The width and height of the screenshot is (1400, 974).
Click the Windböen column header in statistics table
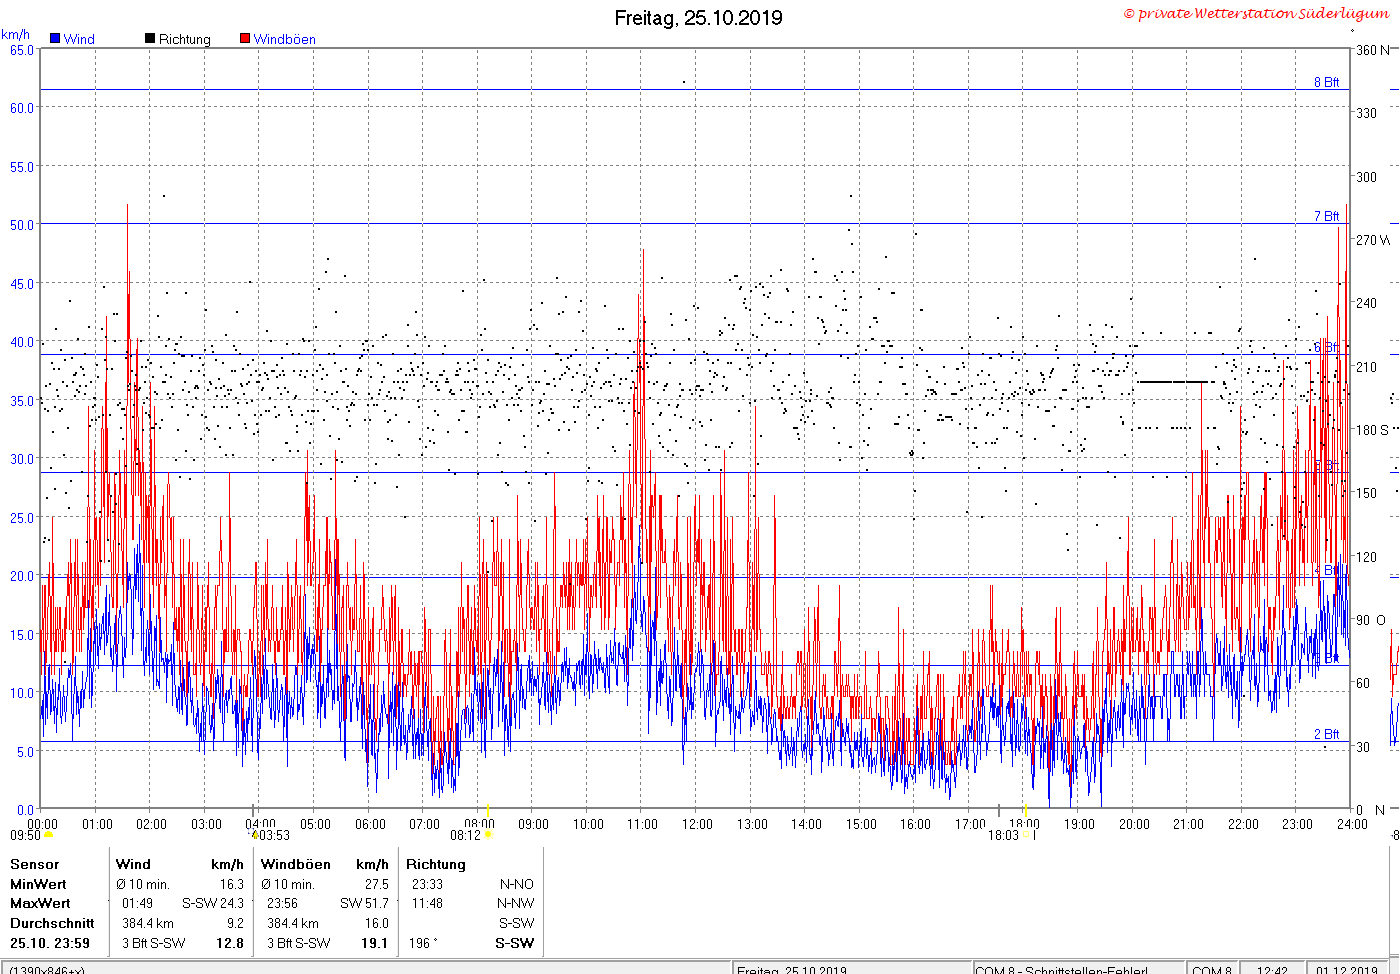coord(295,864)
